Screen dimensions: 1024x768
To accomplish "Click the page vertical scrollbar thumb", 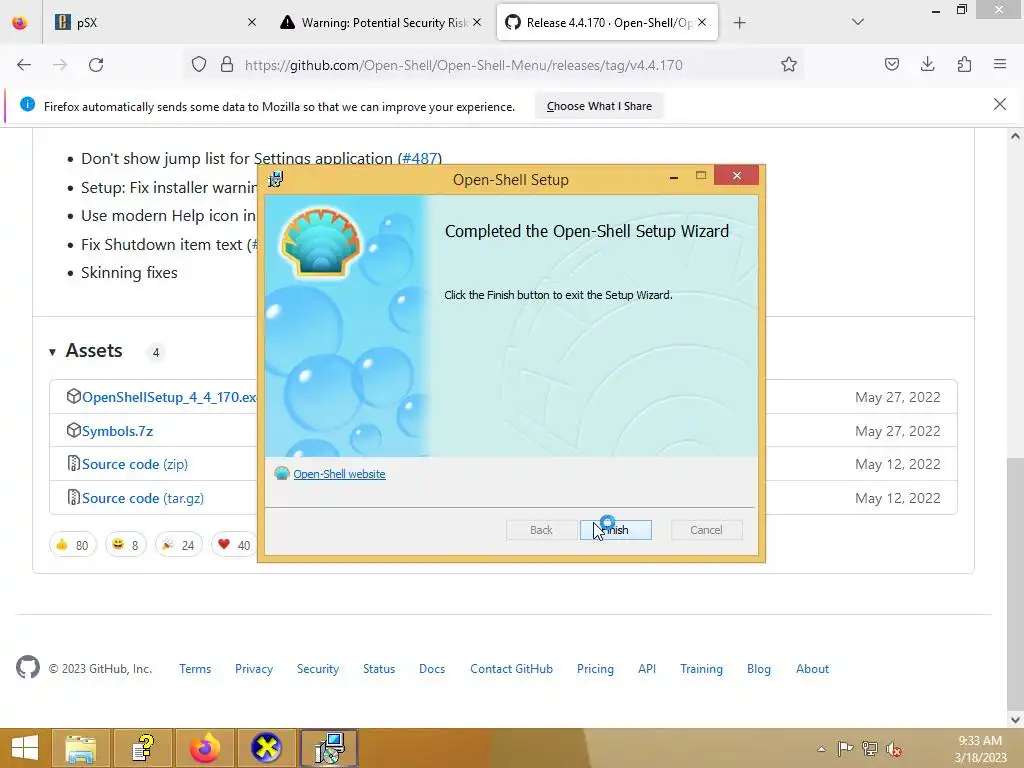I will coord(1014,584).
